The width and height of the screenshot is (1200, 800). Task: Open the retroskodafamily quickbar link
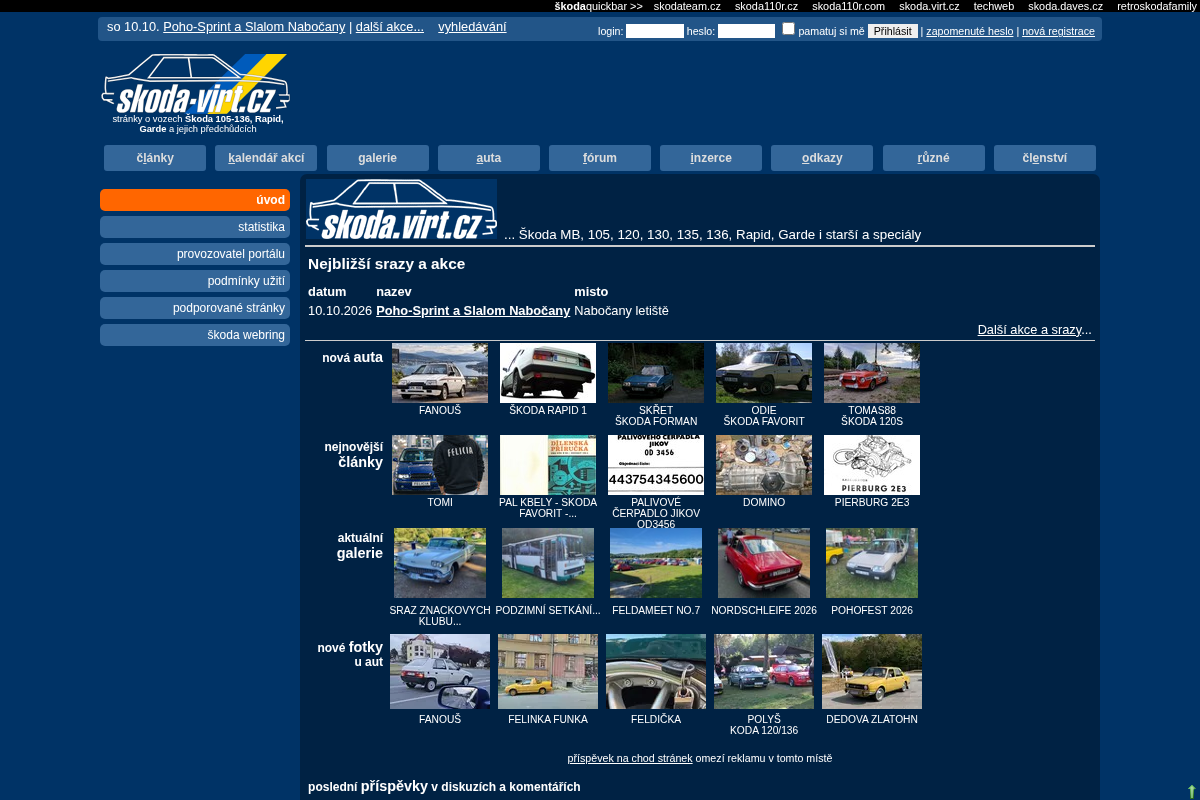(1157, 6)
